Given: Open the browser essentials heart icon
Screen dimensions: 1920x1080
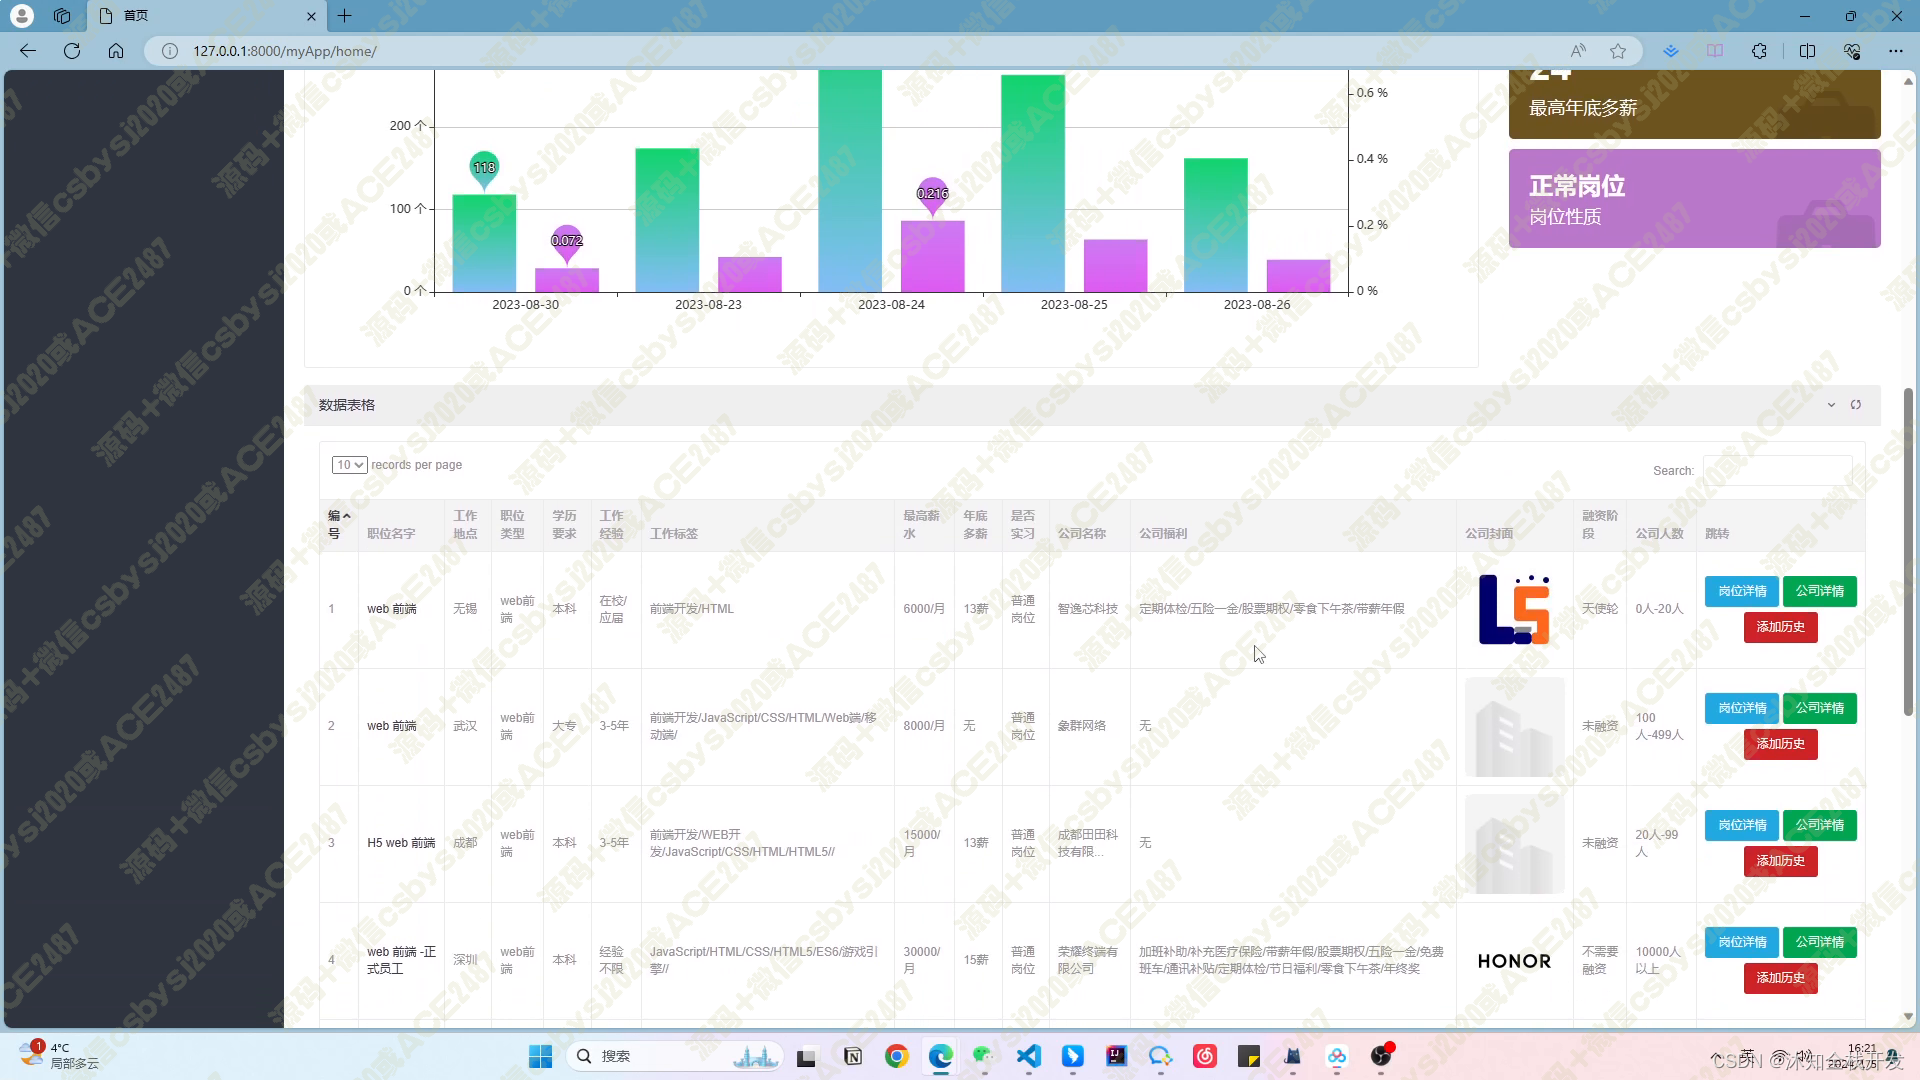Looking at the screenshot, I should 1852,51.
